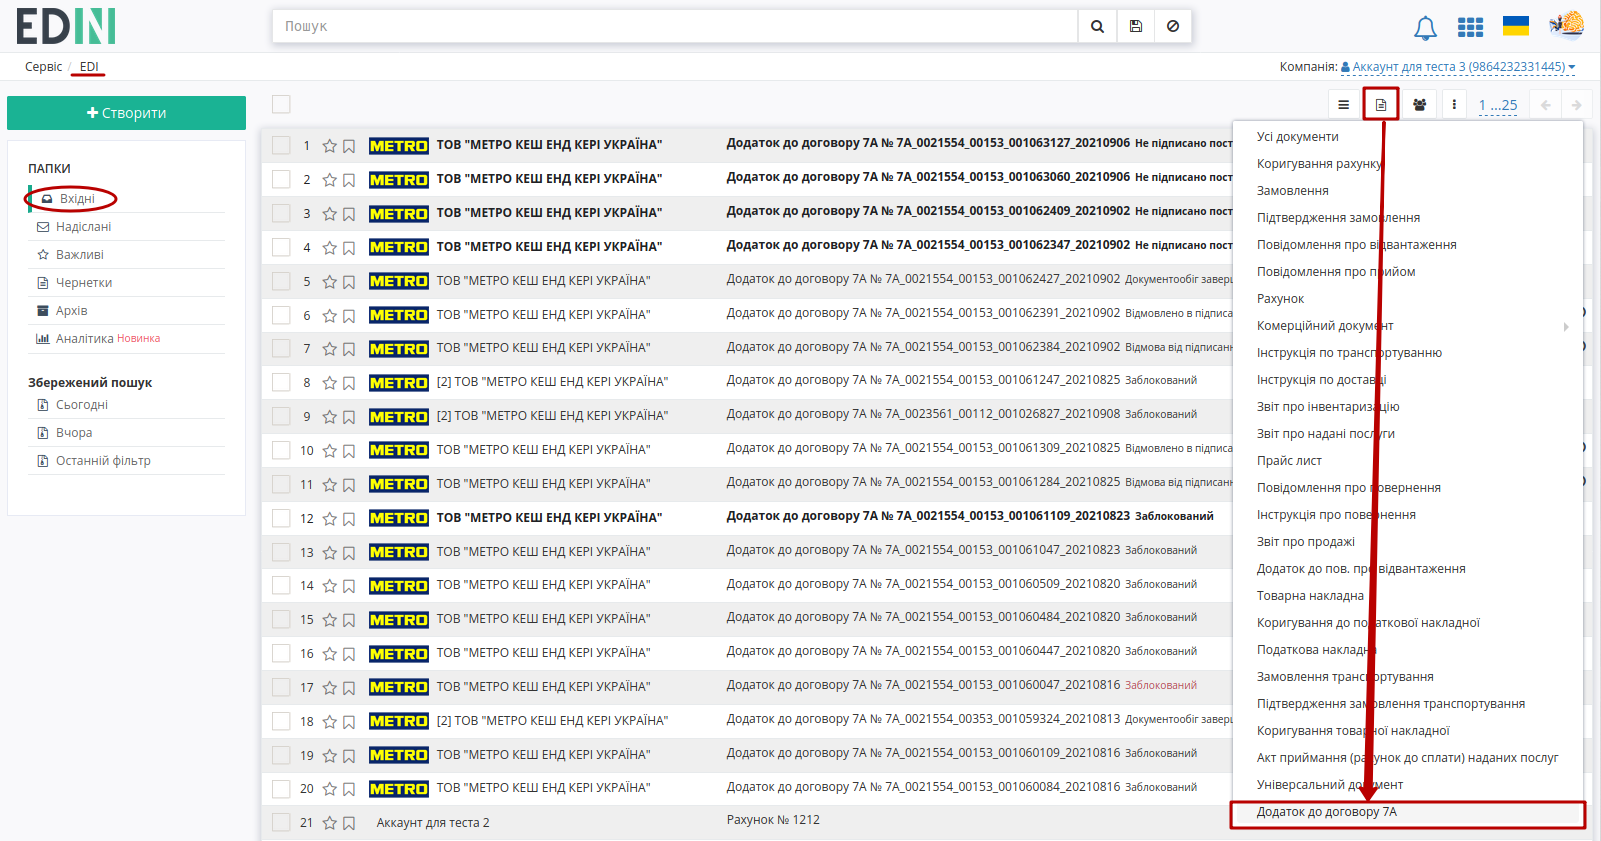Choose Універсальний документ type
Viewport: 1601px width, 841px height.
[1329, 785]
